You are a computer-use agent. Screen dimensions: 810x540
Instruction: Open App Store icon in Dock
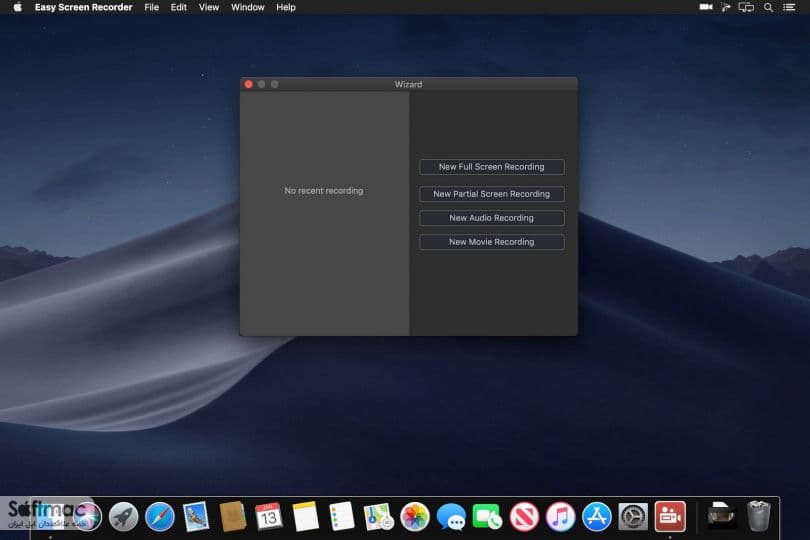click(597, 516)
